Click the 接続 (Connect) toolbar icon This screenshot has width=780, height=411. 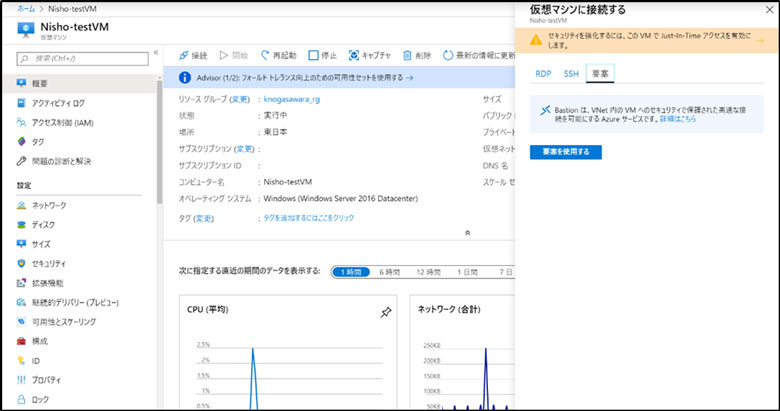pyautogui.click(x=183, y=55)
